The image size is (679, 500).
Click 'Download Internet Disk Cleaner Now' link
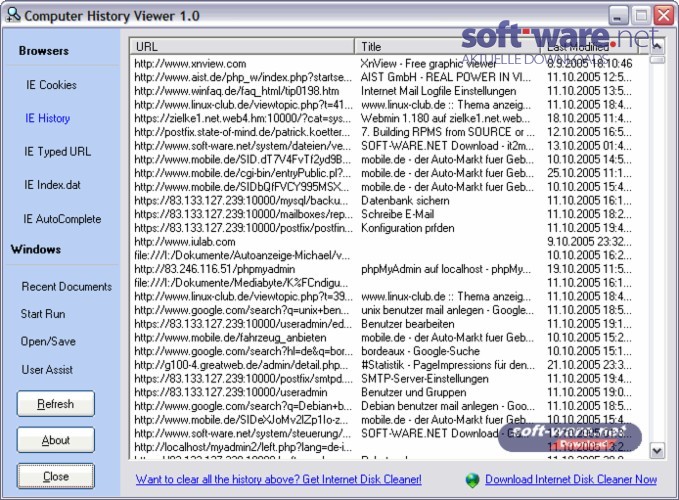[x=571, y=480]
